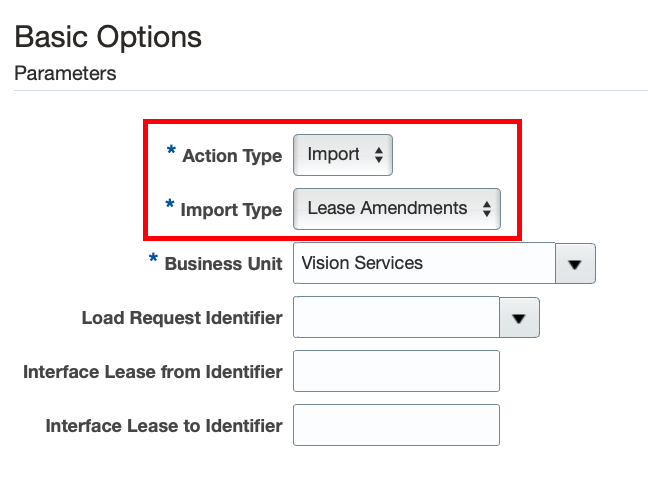Screen dimensions: 648x477
Task: Click the Load Request Identifier label
Action: point(182,318)
